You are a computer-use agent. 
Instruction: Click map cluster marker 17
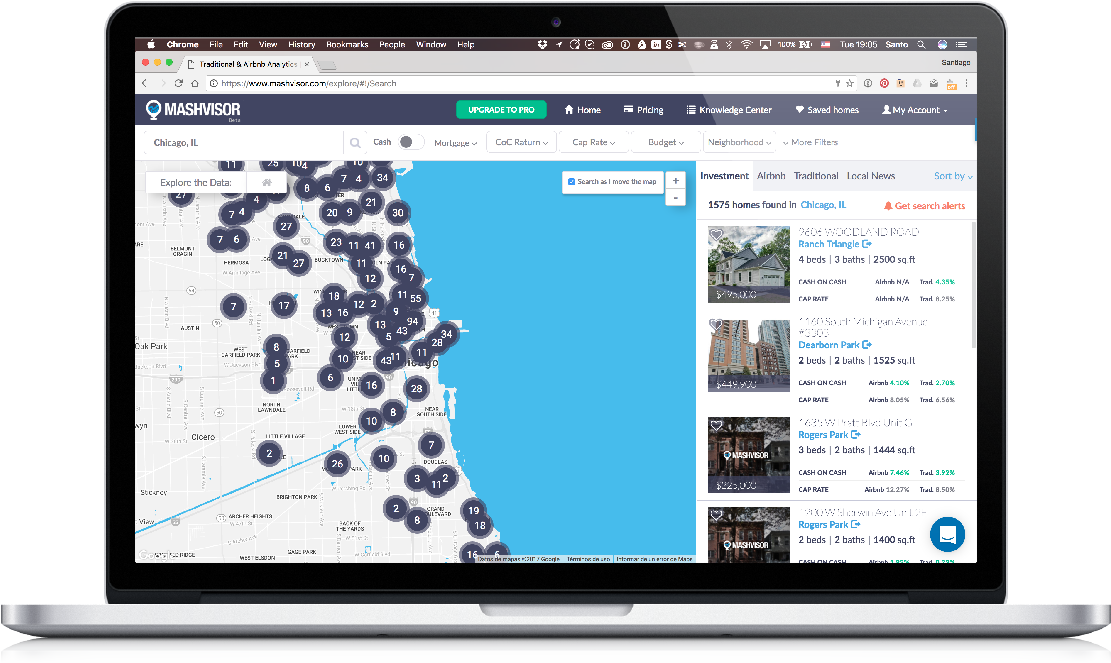[284, 305]
